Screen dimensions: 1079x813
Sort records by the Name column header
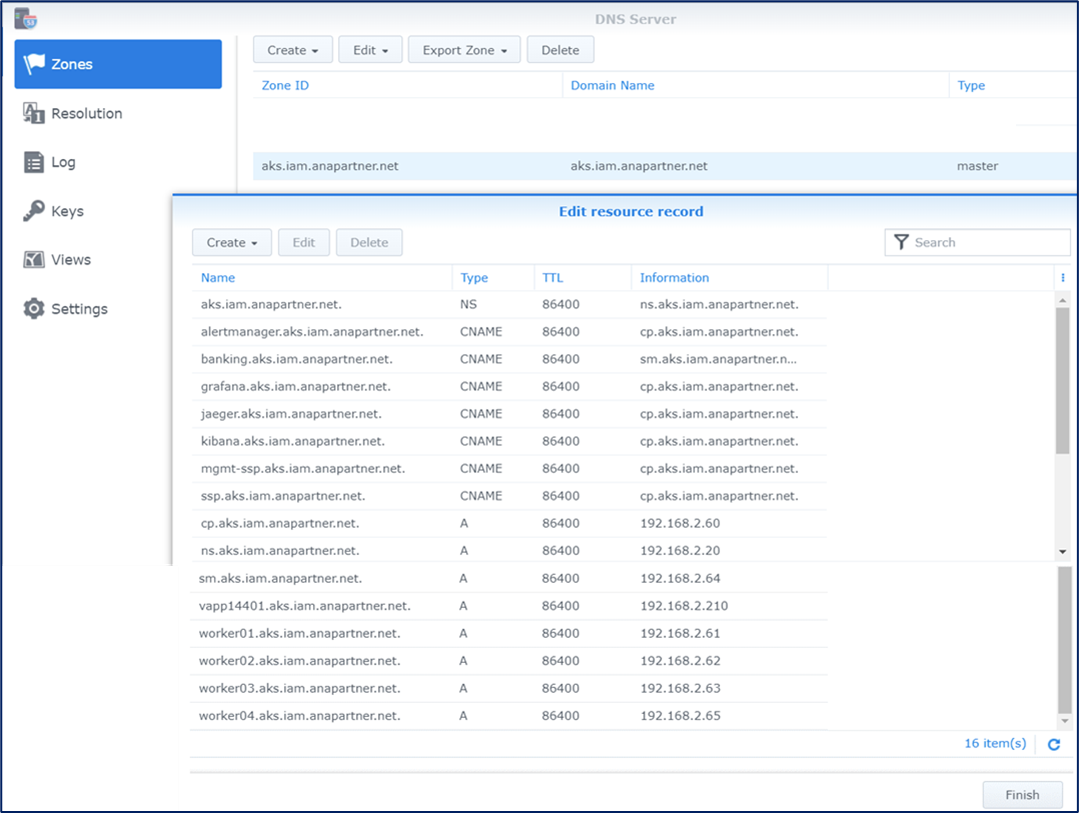click(219, 278)
